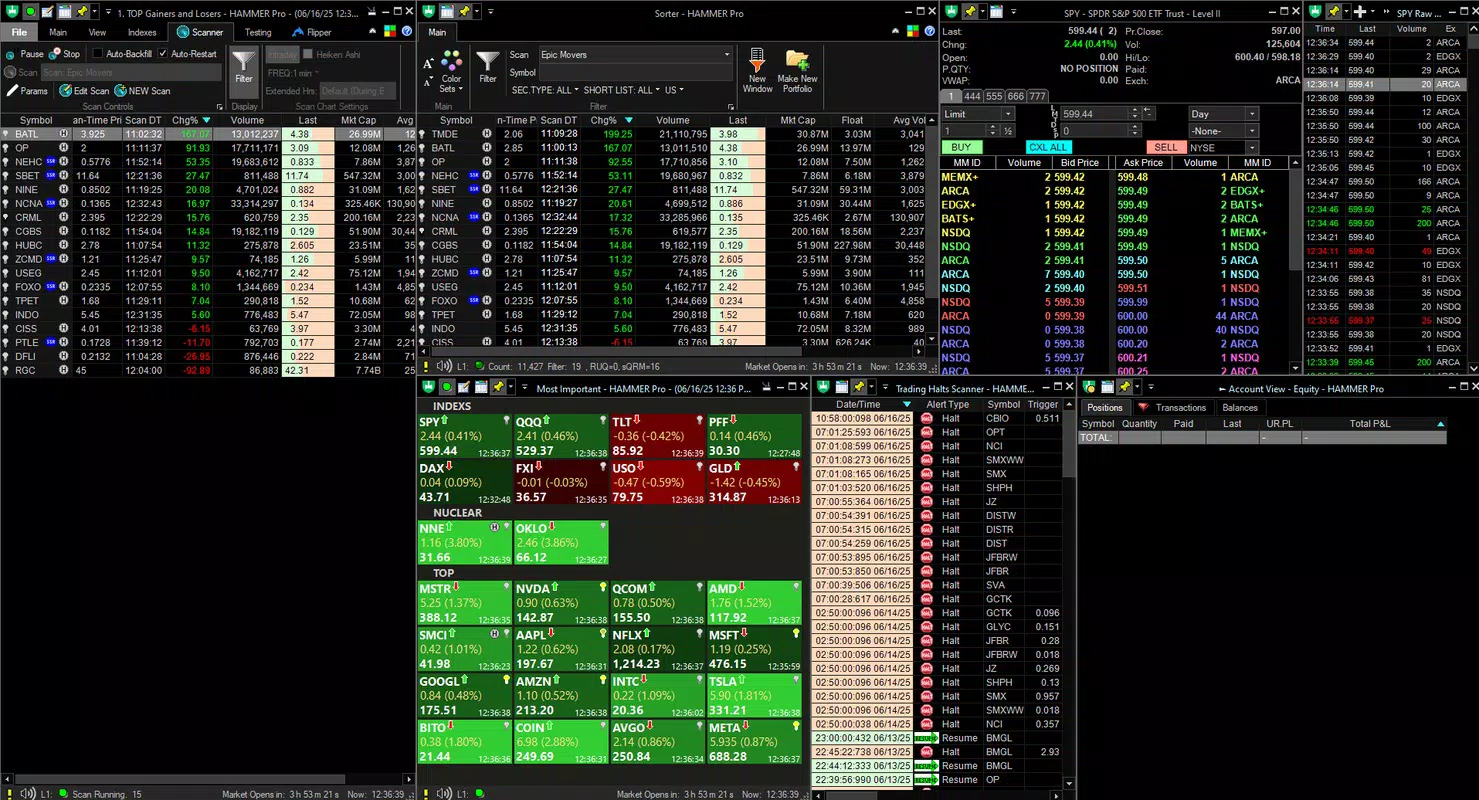Open the Balances tab in Account View
1479x800 pixels.
pyautogui.click(x=1240, y=408)
